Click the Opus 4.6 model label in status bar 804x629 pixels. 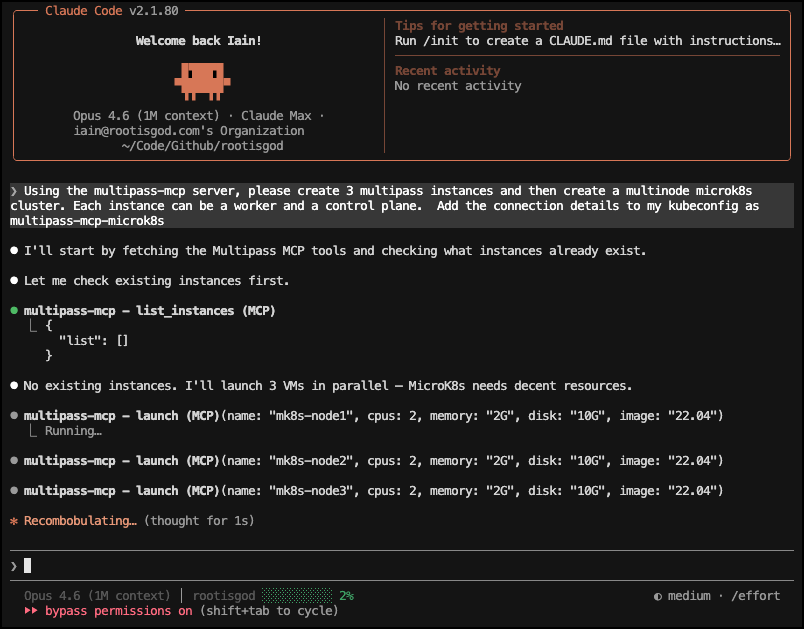(97, 596)
